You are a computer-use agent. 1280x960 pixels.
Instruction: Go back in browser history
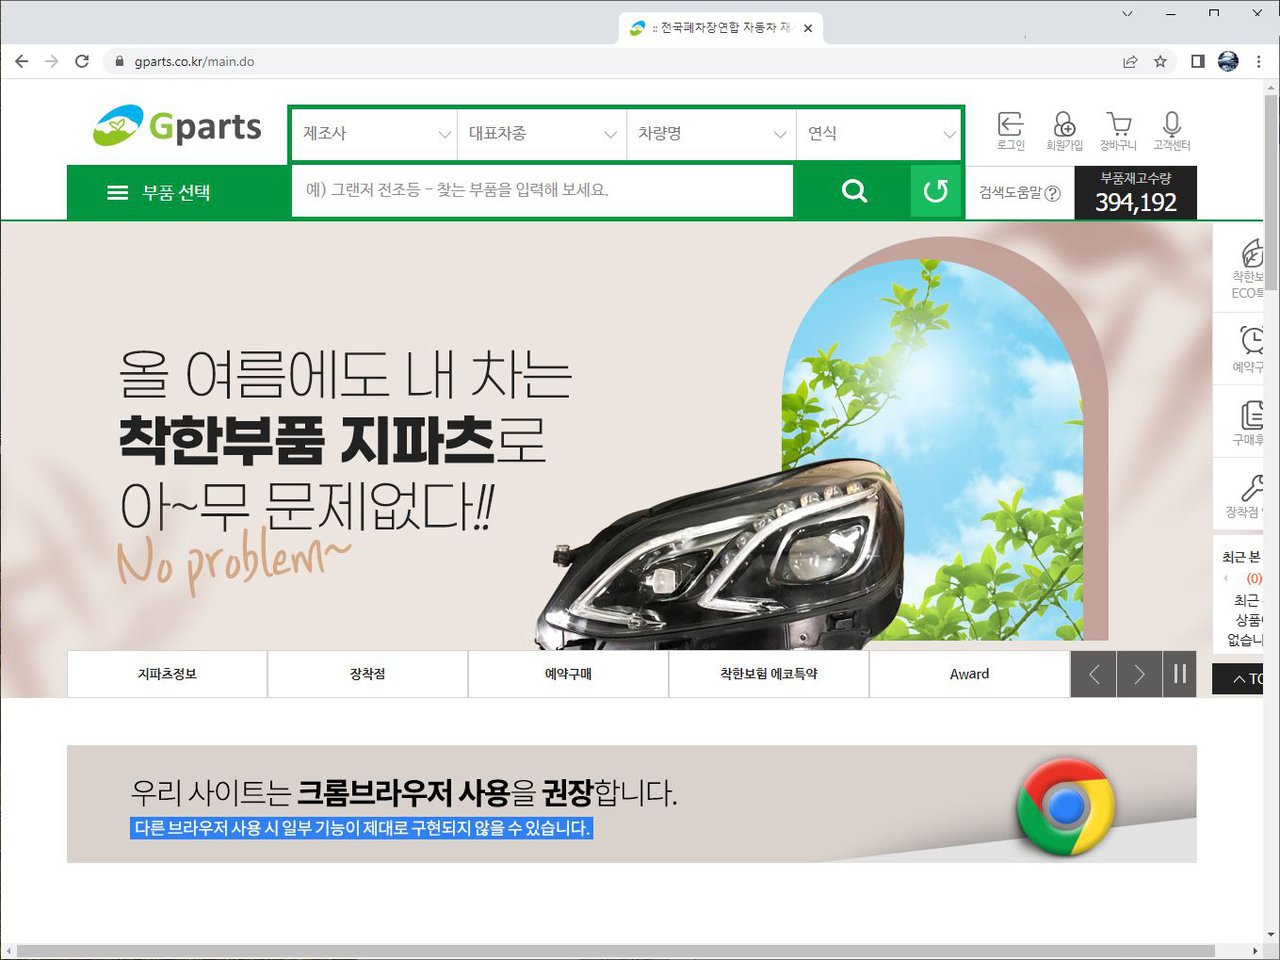(x=21, y=61)
